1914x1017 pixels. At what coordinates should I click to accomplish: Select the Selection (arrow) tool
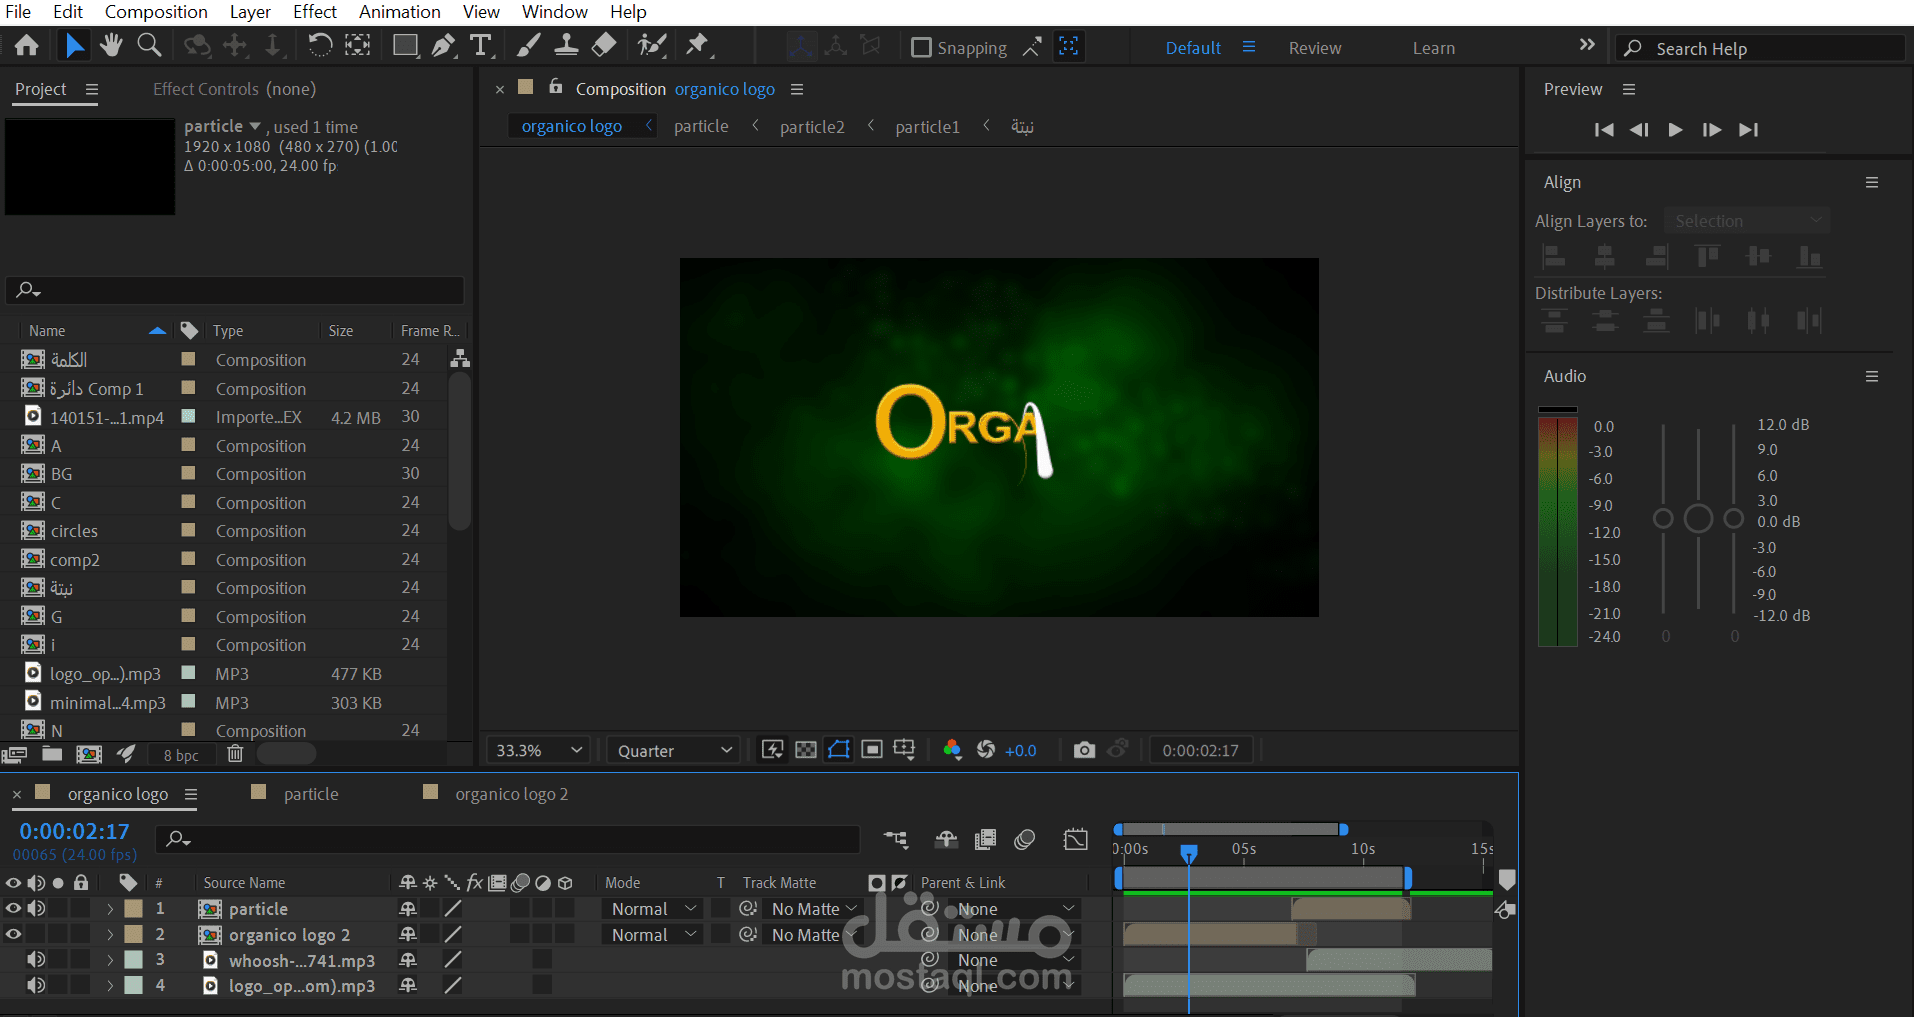75,46
